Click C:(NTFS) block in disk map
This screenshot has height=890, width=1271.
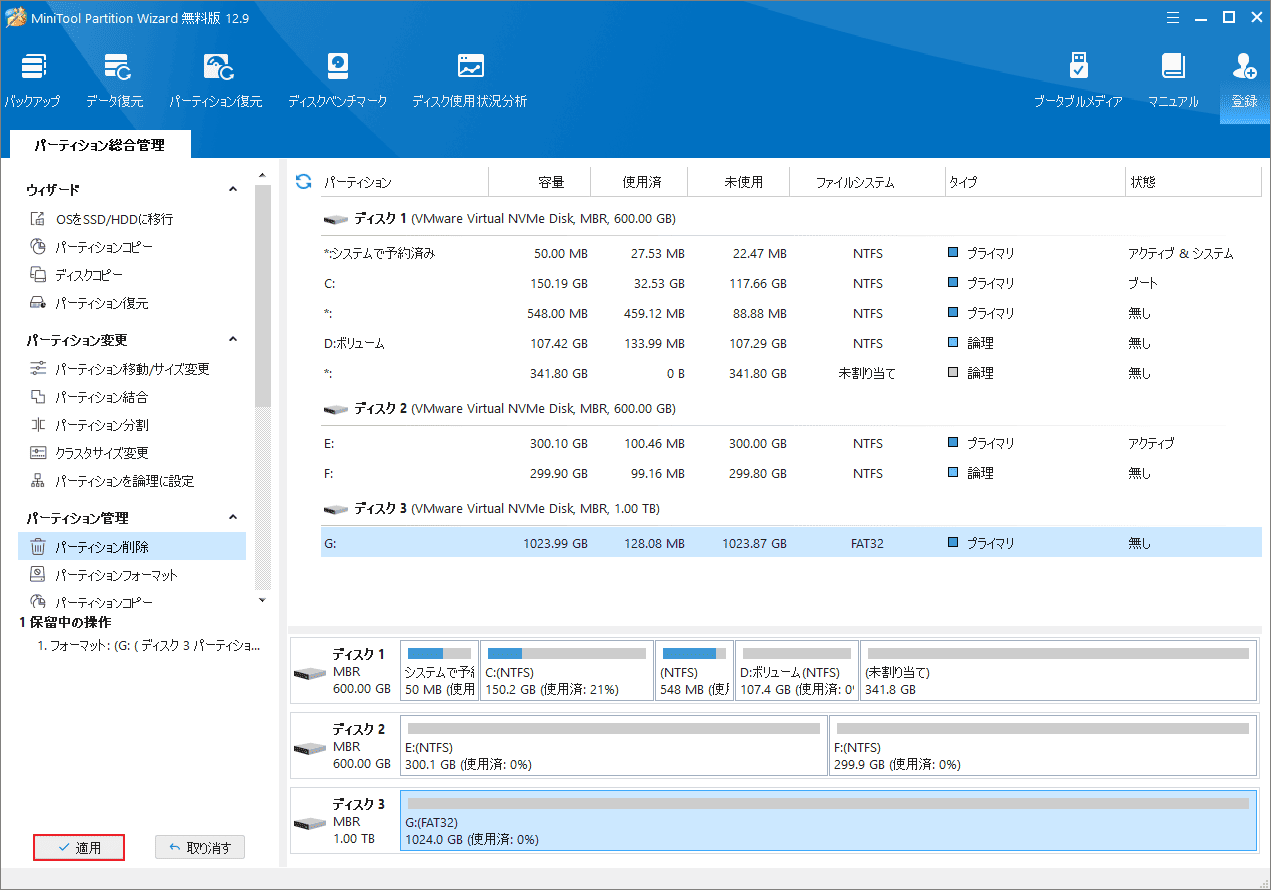click(x=566, y=671)
